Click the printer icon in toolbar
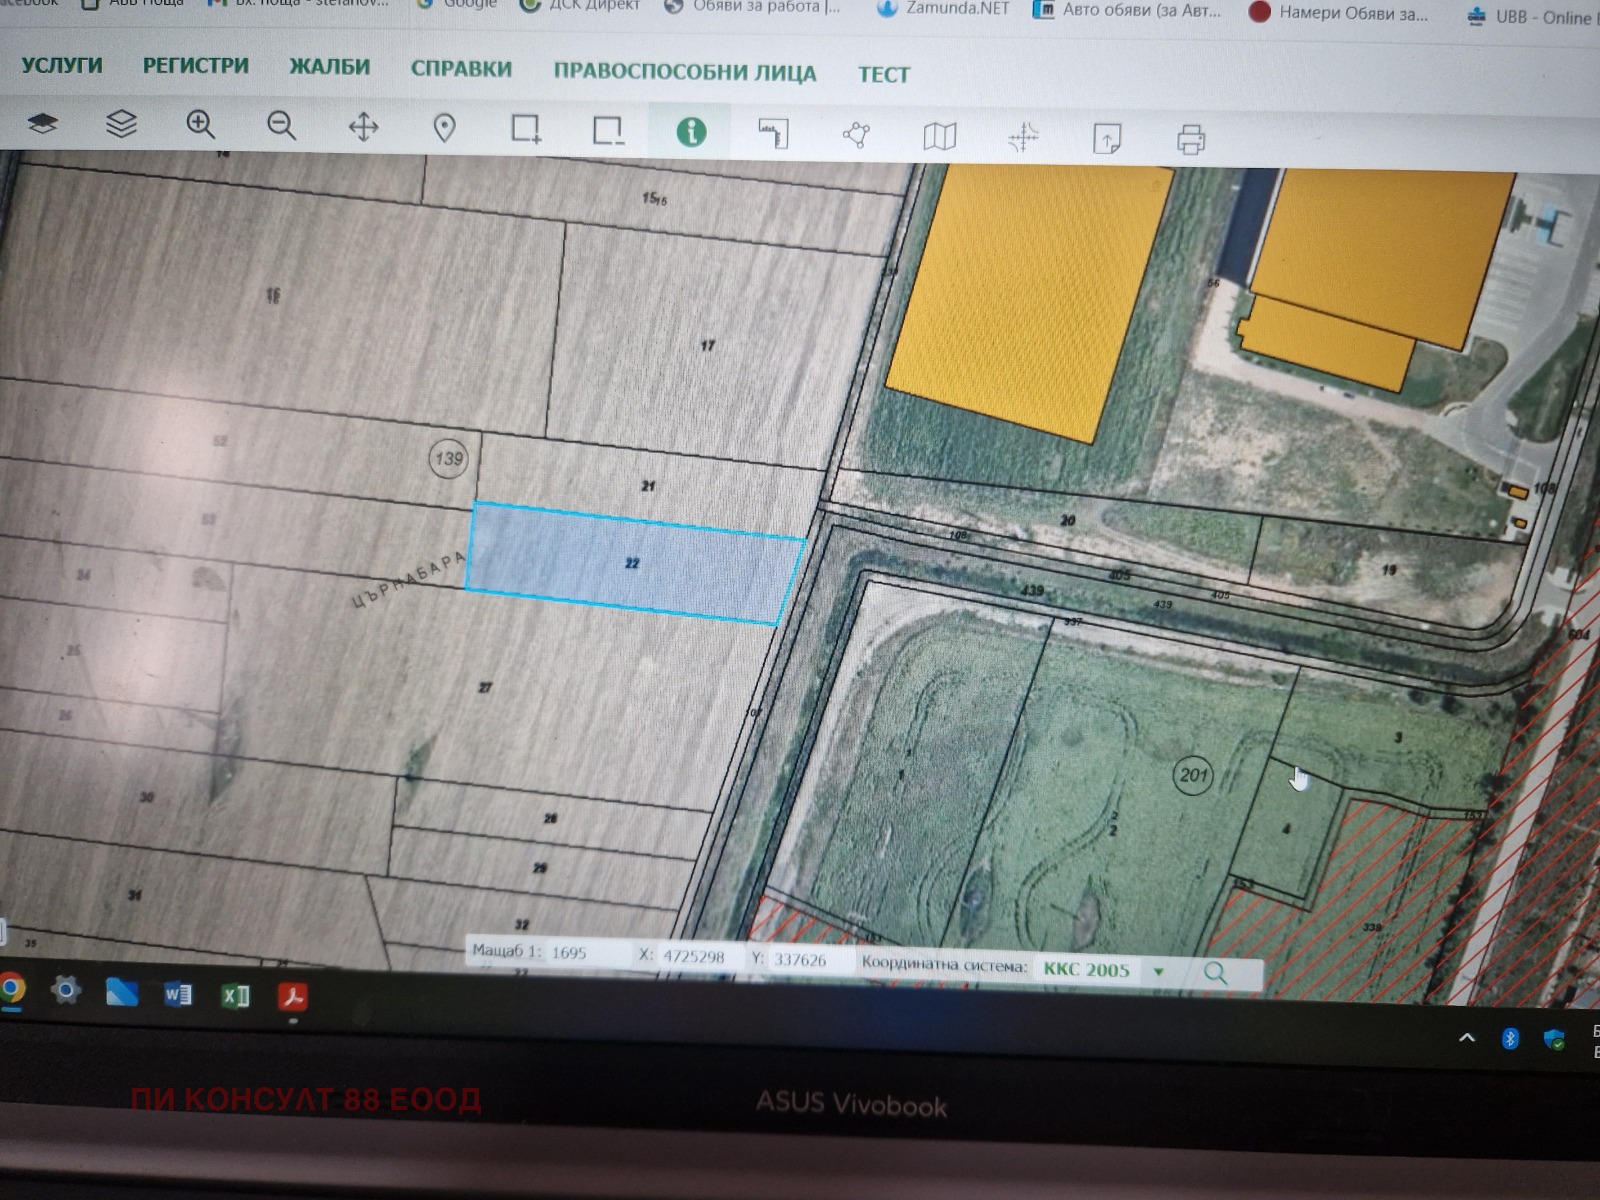This screenshot has height=1200, width=1600. 1190,140
